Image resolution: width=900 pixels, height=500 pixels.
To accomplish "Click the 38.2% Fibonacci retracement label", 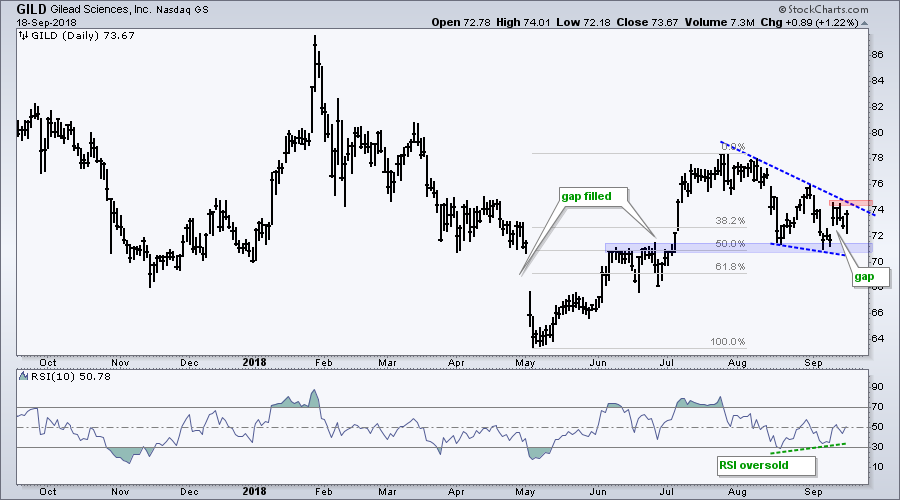I will 730,221.
